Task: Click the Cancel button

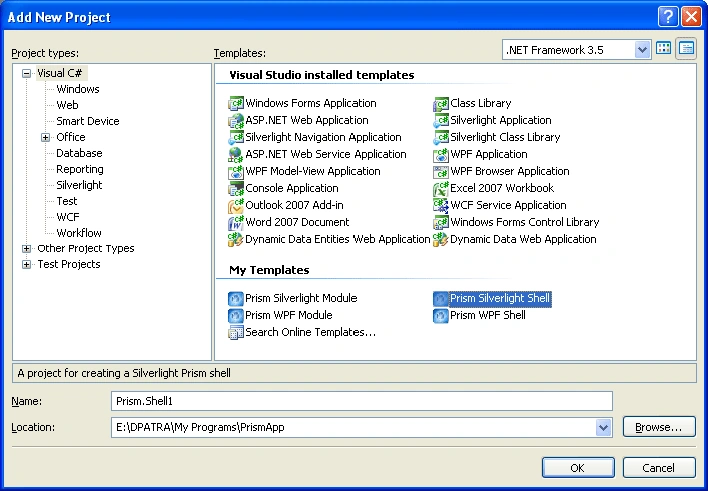Action: click(659, 468)
